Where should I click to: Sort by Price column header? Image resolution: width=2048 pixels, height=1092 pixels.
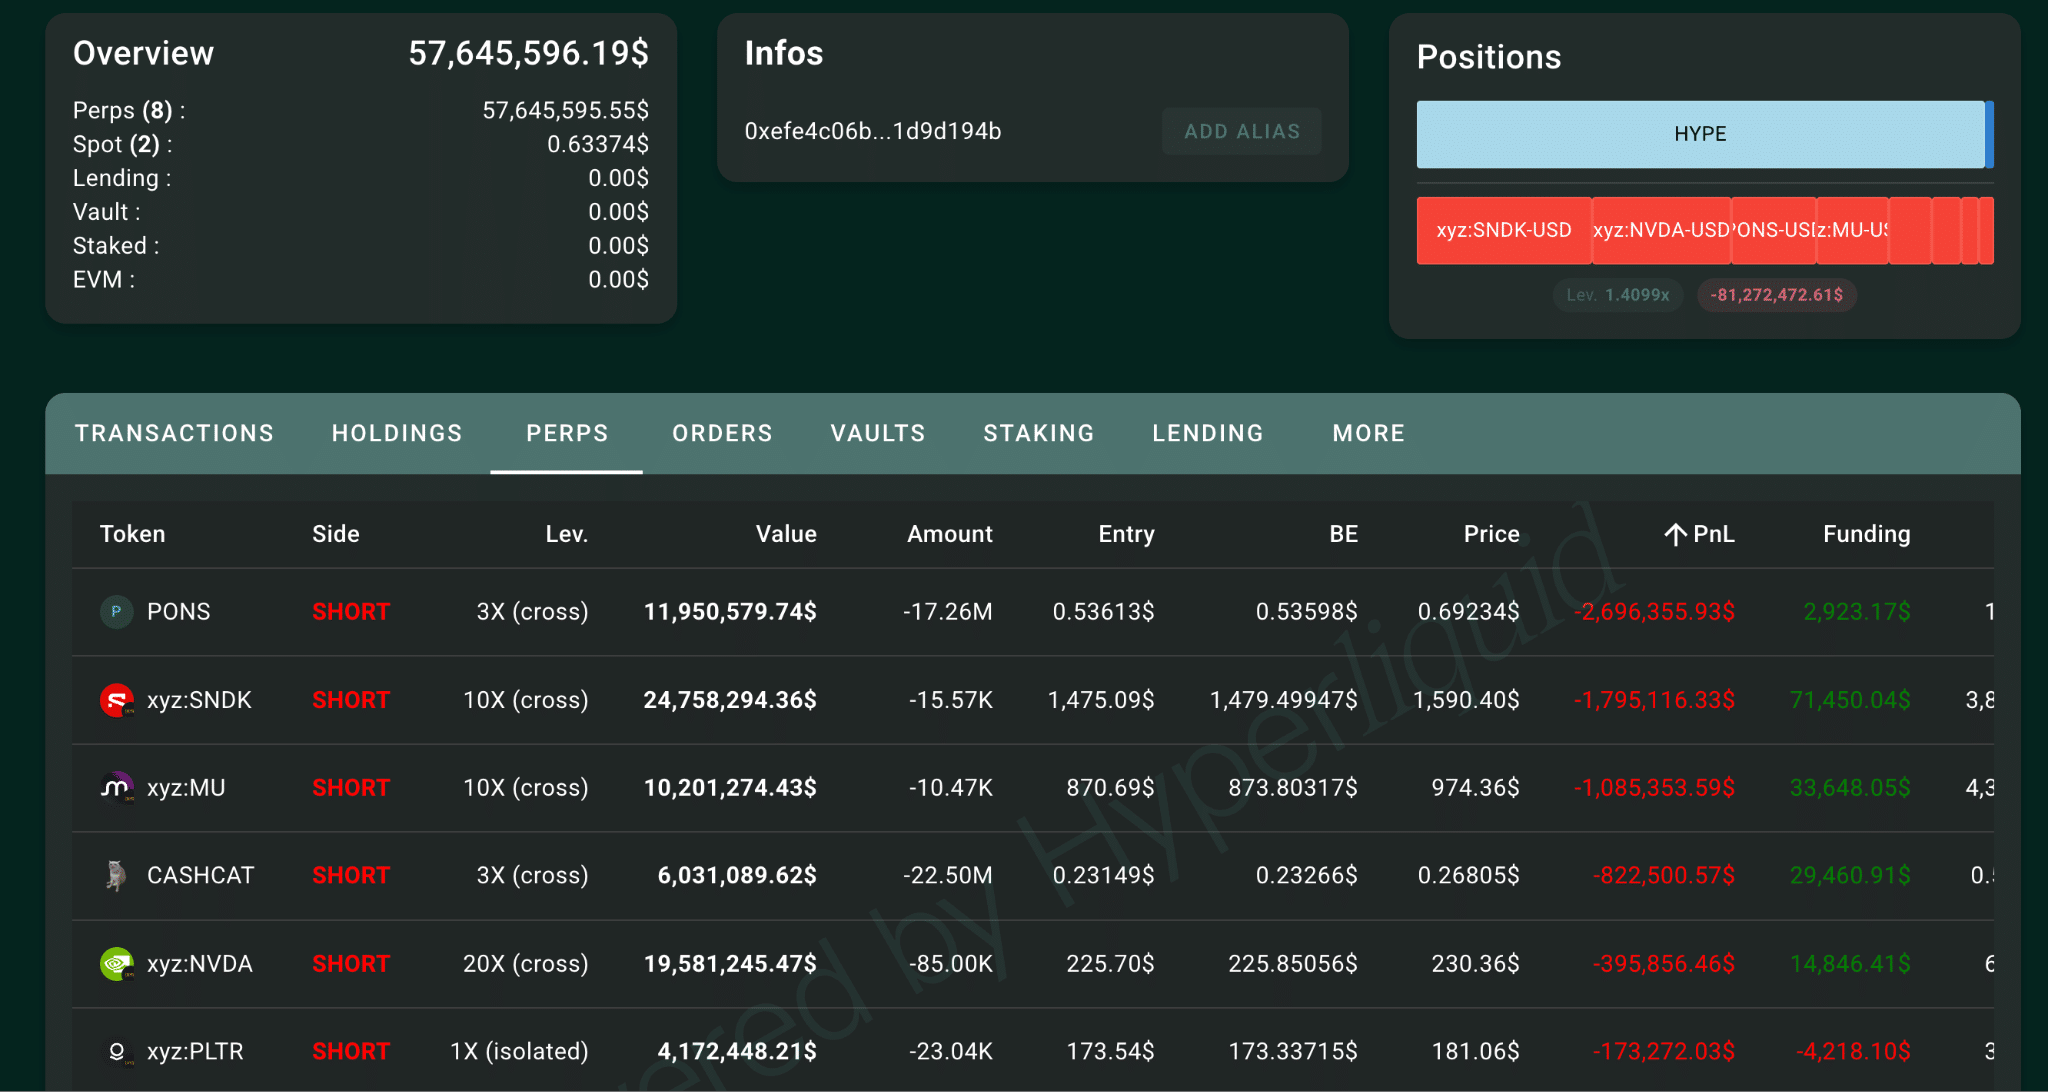[1492, 534]
